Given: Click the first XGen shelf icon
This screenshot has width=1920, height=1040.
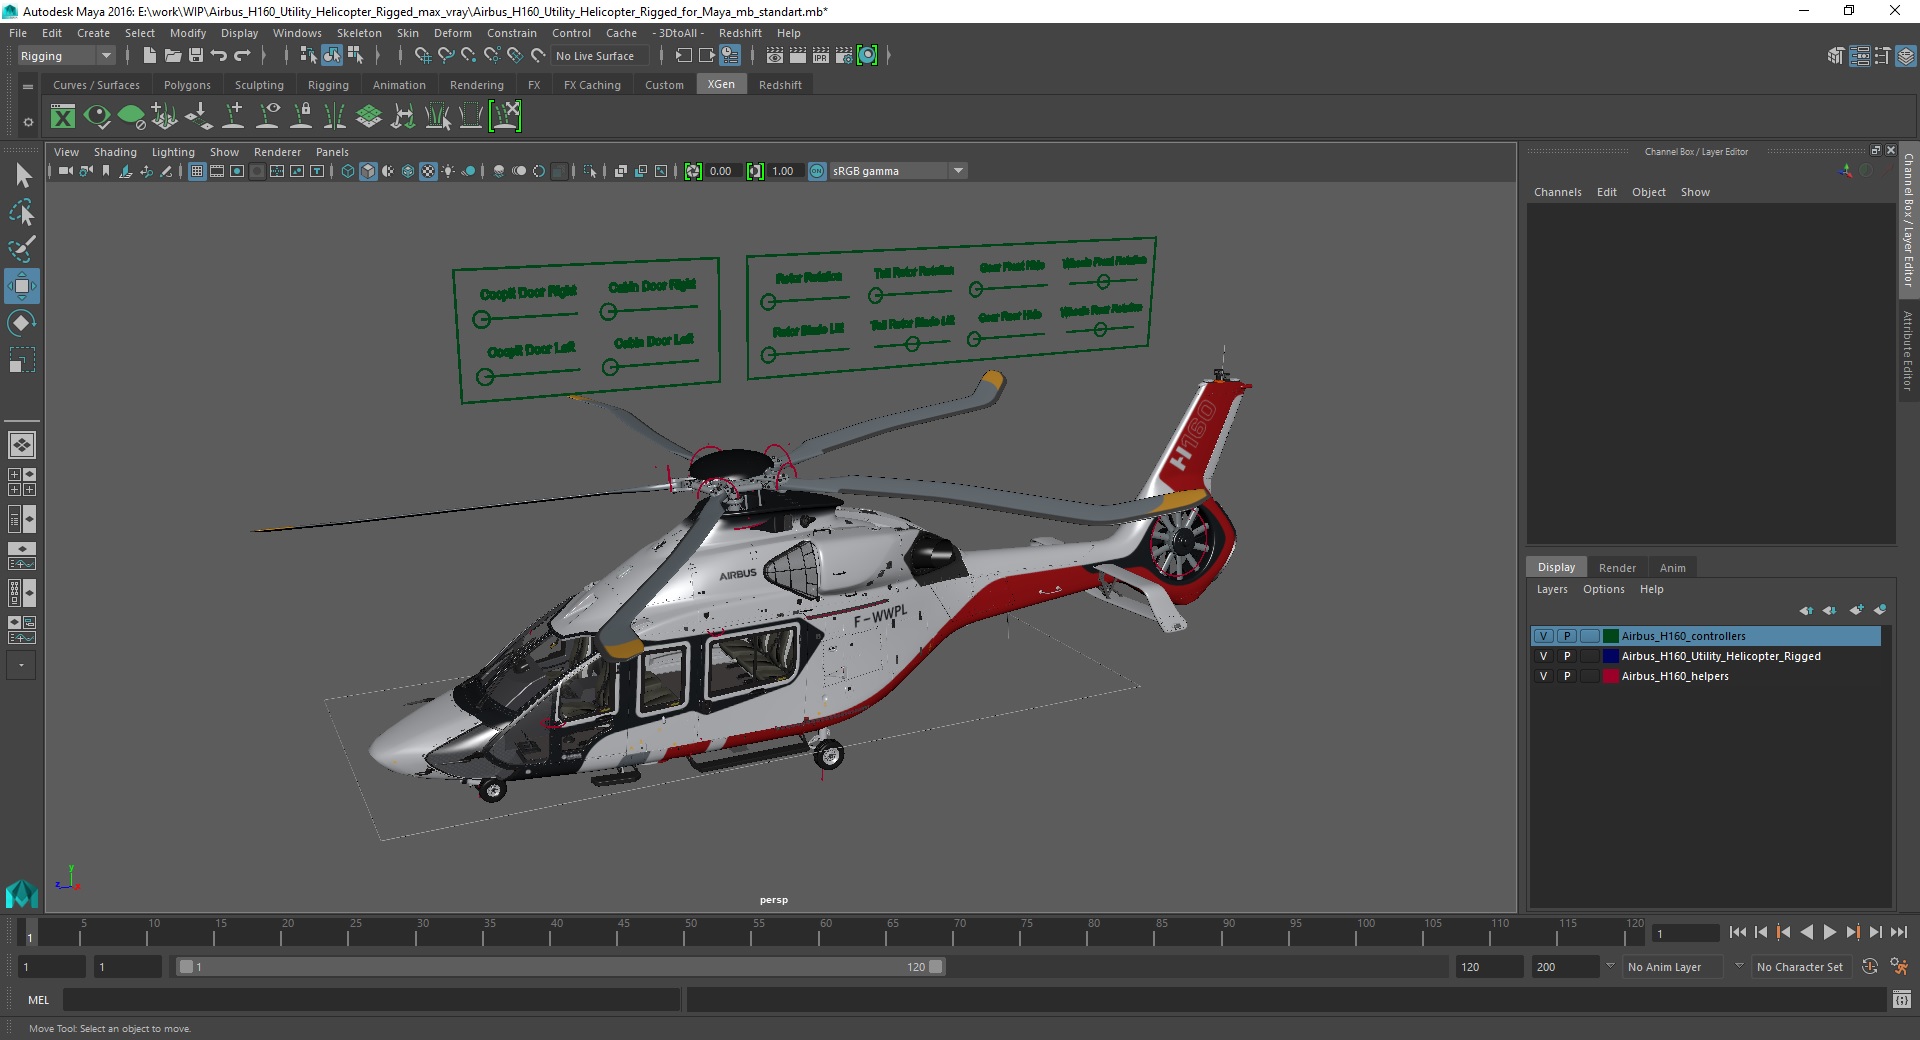Looking at the screenshot, I should coord(63,117).
